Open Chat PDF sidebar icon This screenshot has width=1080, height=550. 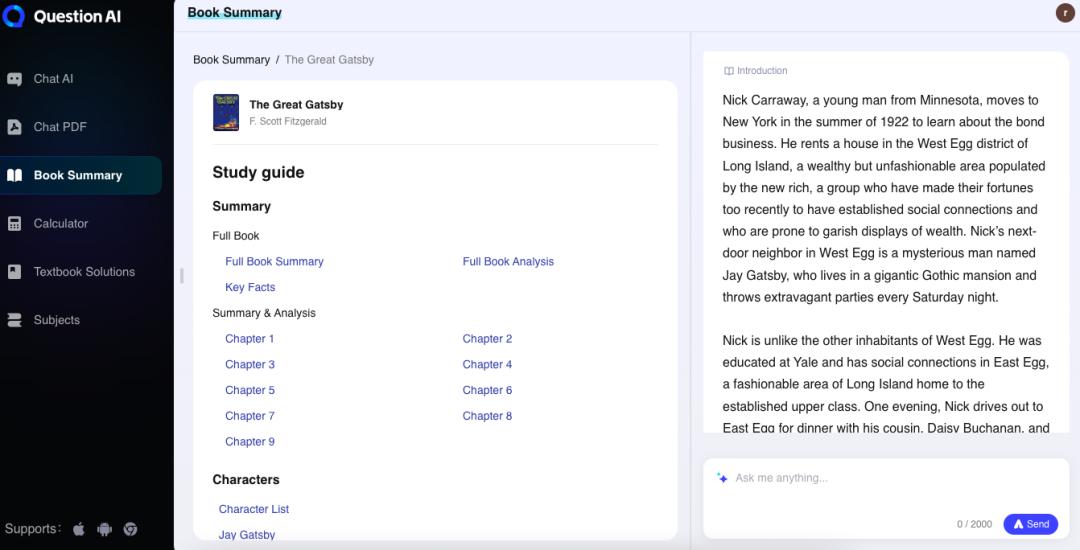pyautogui.click(x=14, y=127)
